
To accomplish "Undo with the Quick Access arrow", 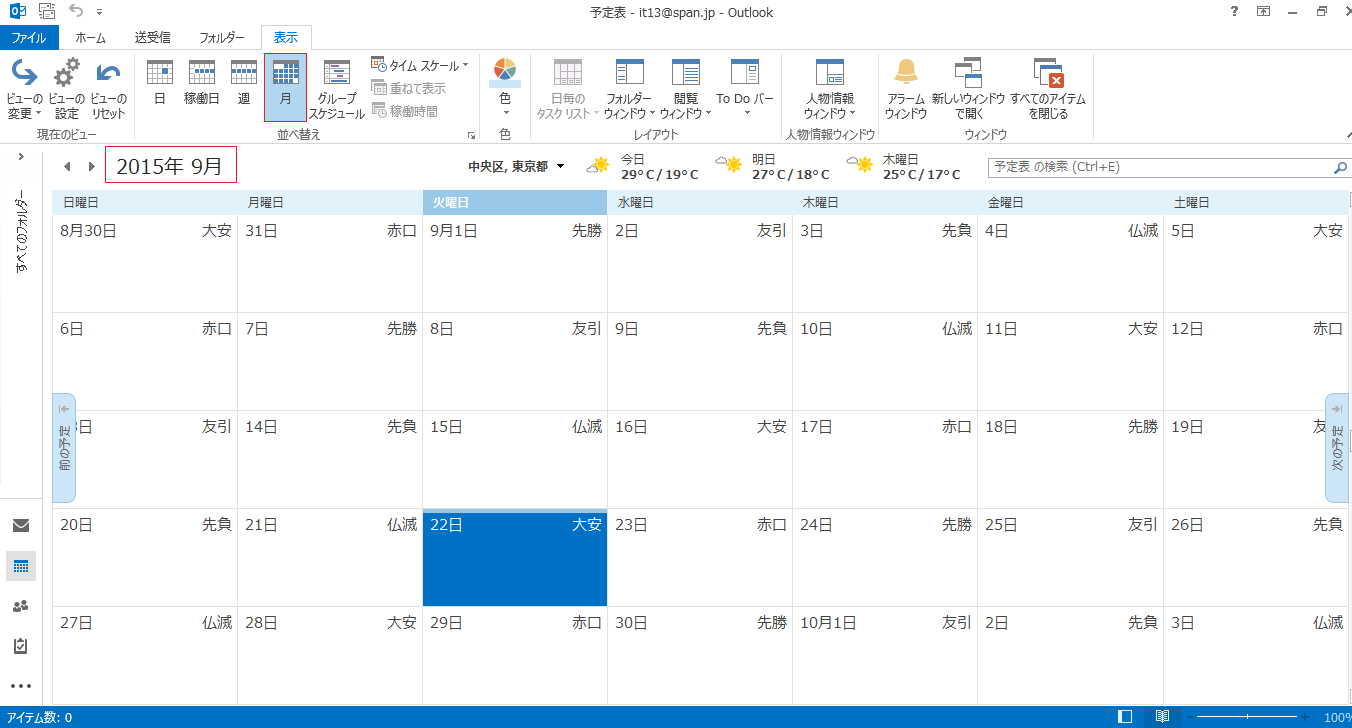I will point(76,12).
